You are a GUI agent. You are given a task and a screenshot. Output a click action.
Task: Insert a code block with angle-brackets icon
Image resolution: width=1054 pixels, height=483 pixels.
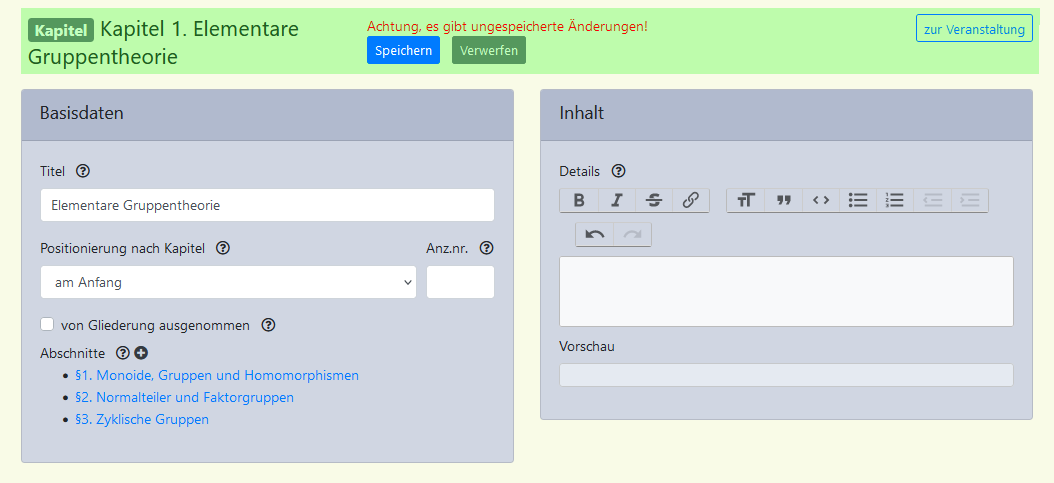(821, 200)
